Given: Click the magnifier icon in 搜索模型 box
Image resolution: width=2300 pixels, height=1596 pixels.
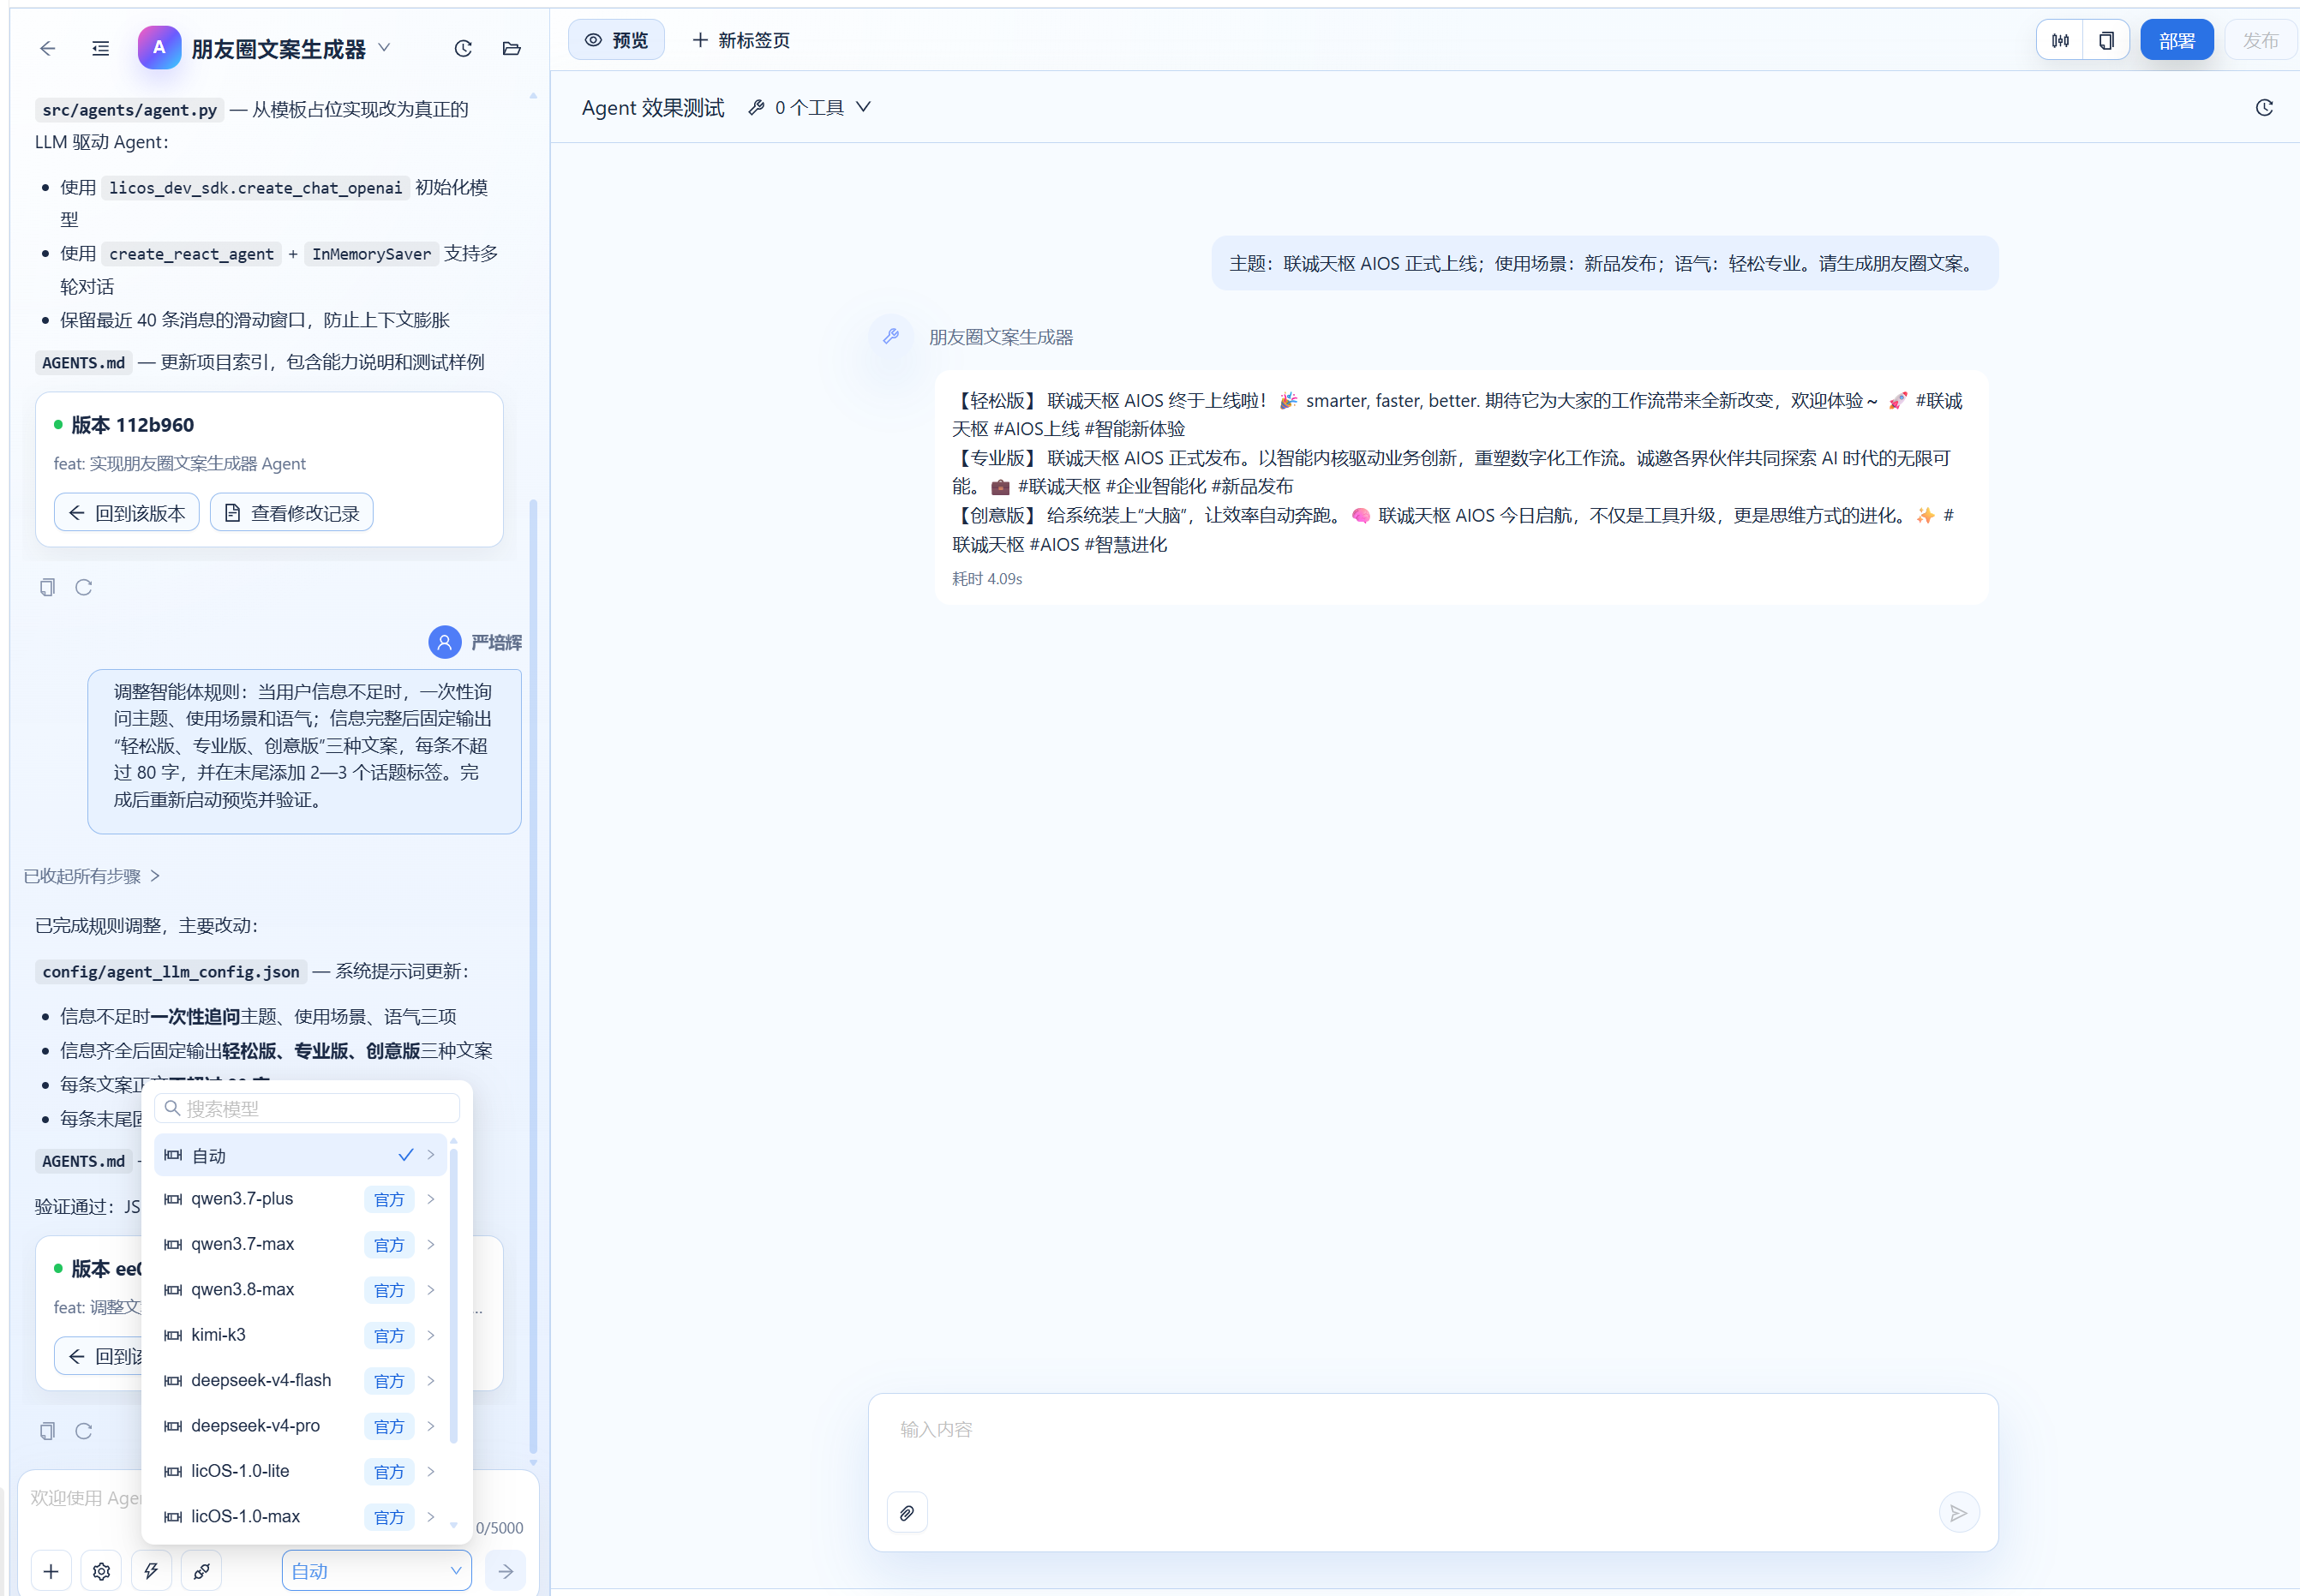Looking at the screenshot, I should [x=172, y=1108].
